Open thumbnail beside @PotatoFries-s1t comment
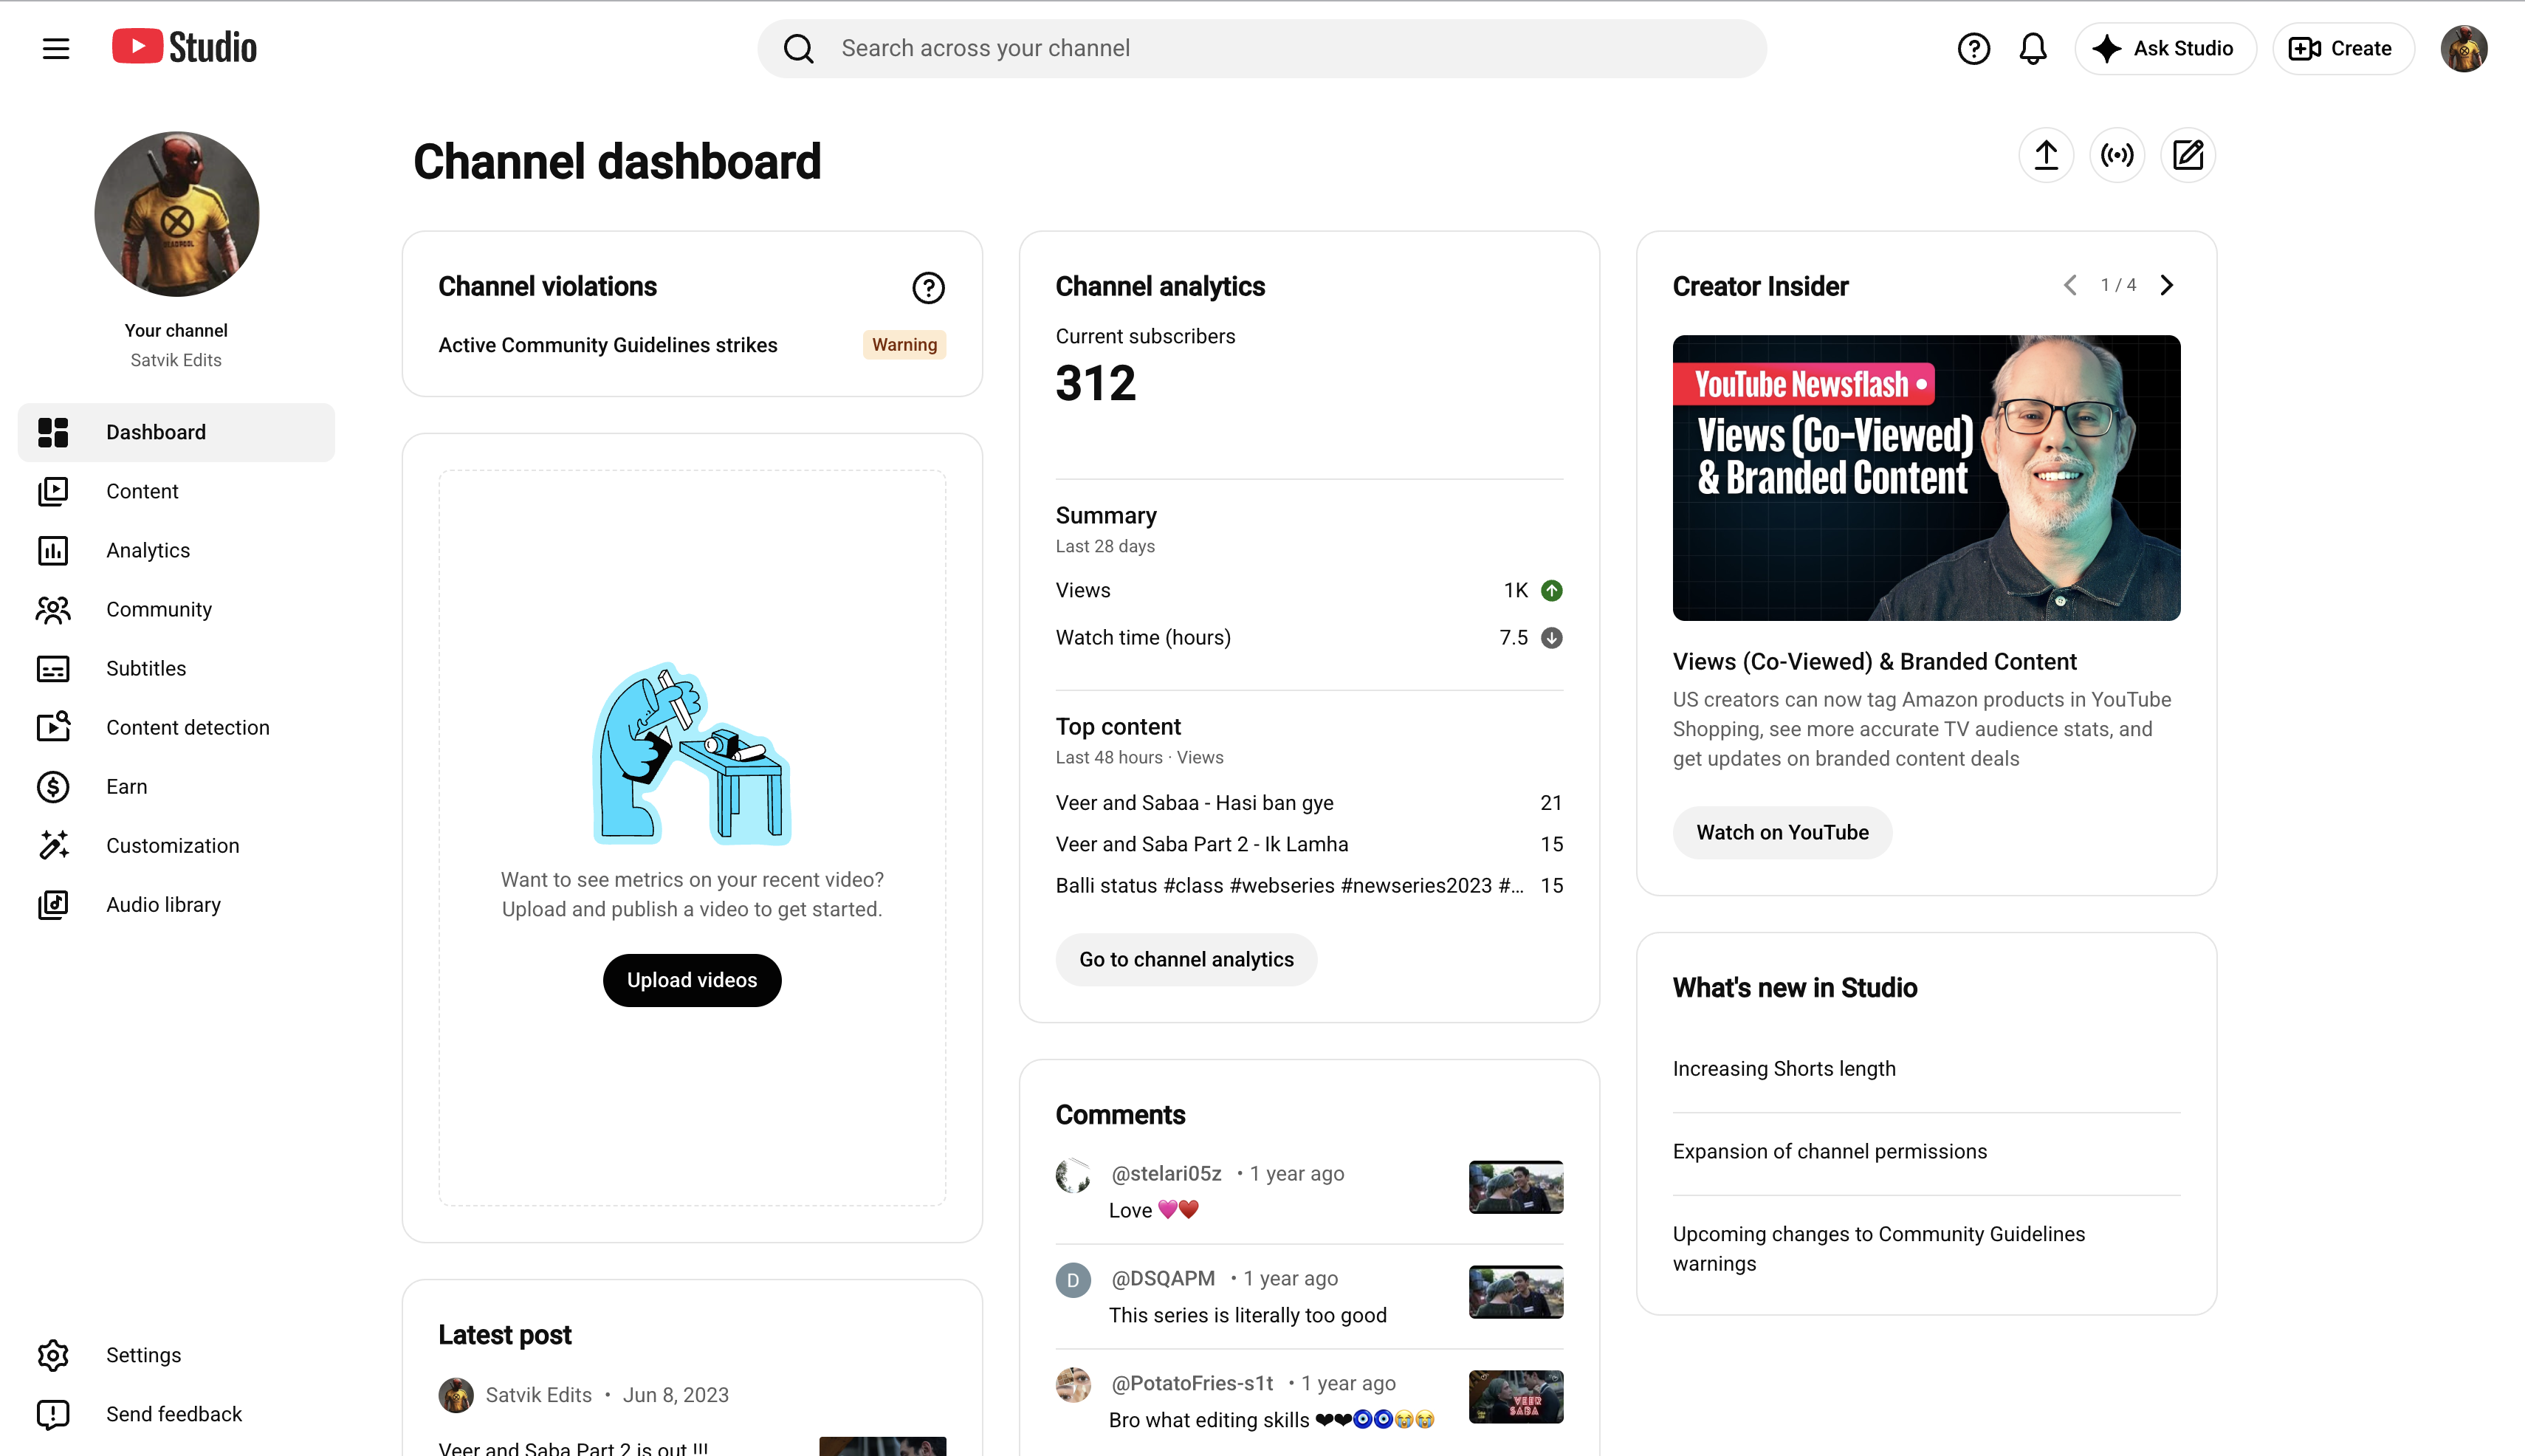 1515,1397
